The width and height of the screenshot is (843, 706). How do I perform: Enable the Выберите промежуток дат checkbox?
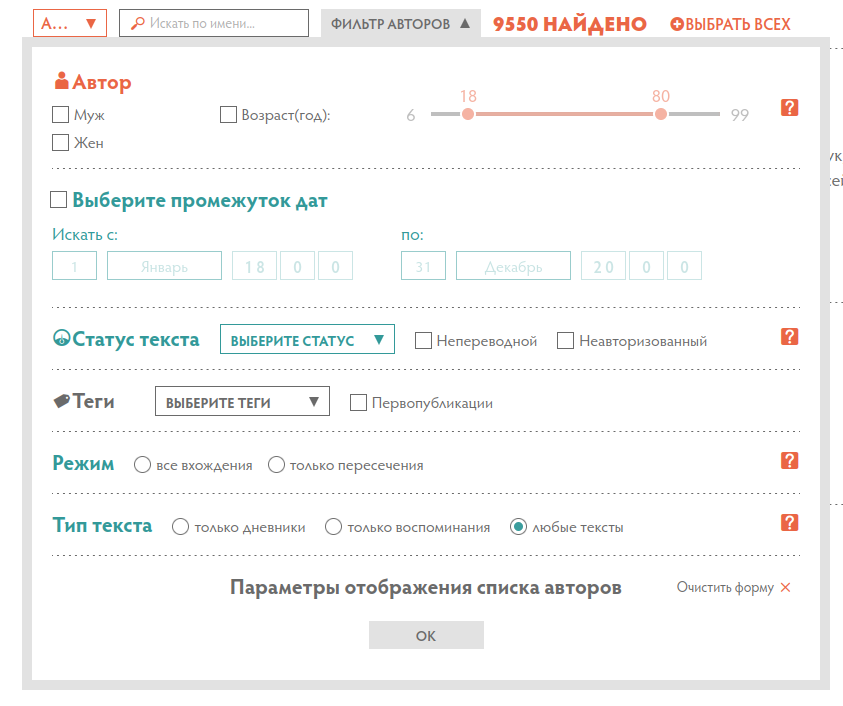point(59,200)
